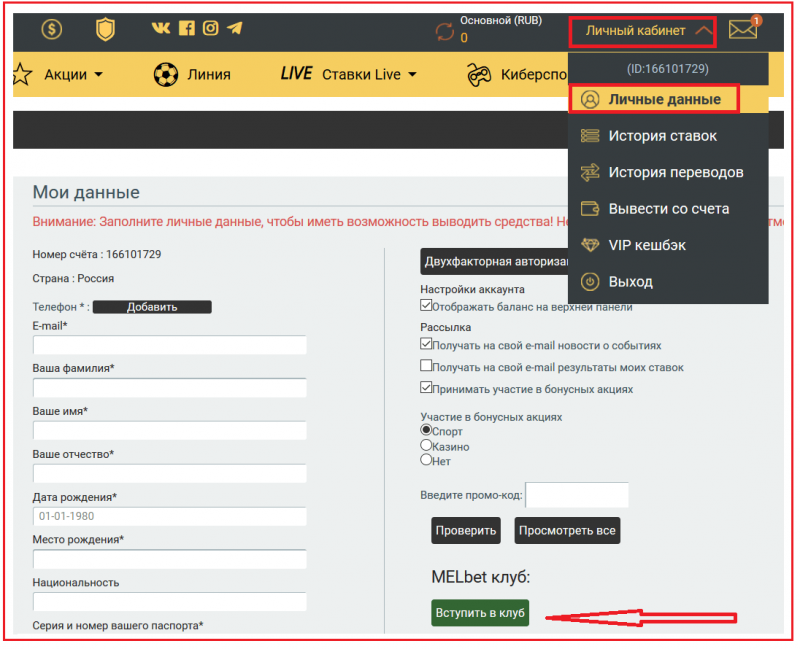The width and height of the screenshot is (800, 649).
Task: Check 'Получать на свой e-mail результаты моих ставок'
Action: [x=426, y=365]
